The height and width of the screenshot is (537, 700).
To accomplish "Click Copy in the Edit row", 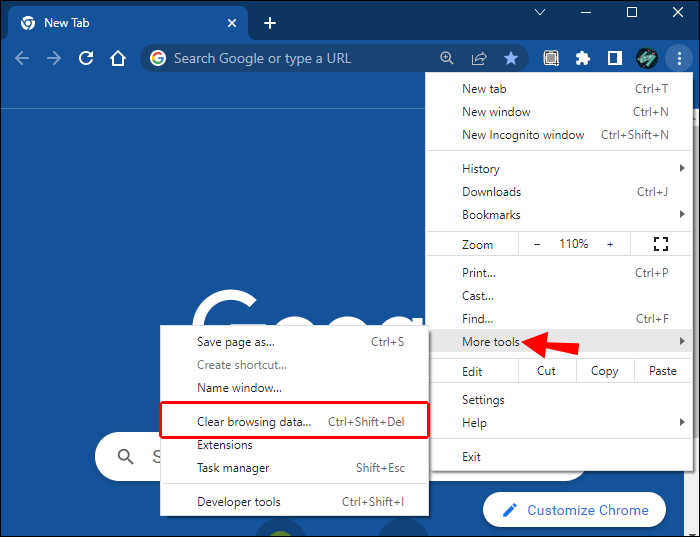I will pyautogui.click(x=604, y=371).
